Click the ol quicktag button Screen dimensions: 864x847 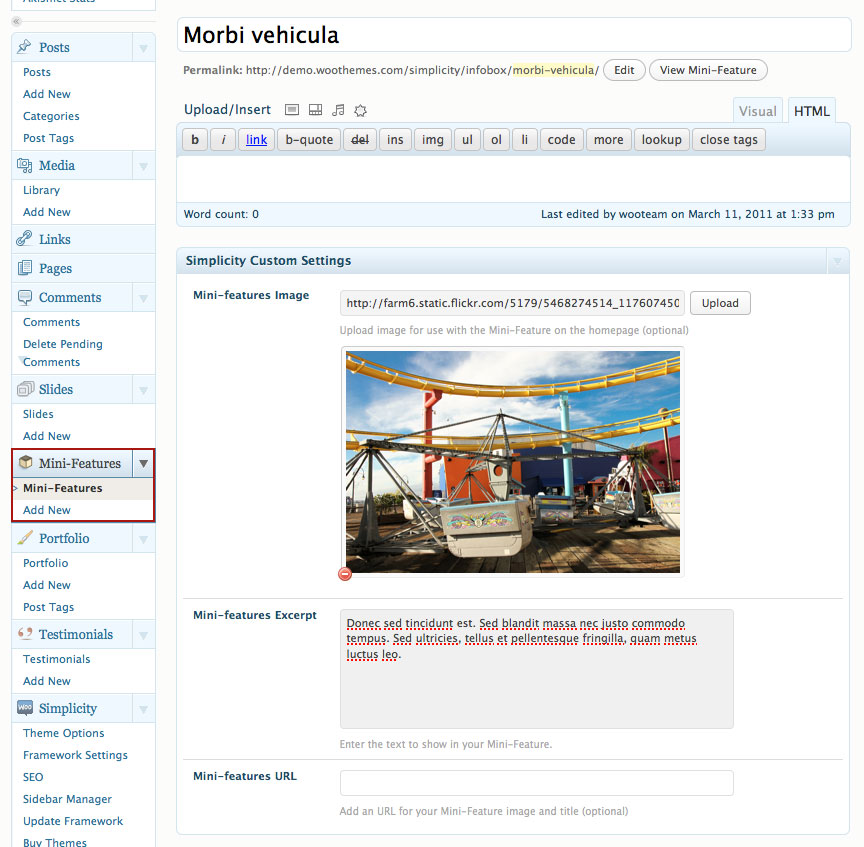[496, 139]
